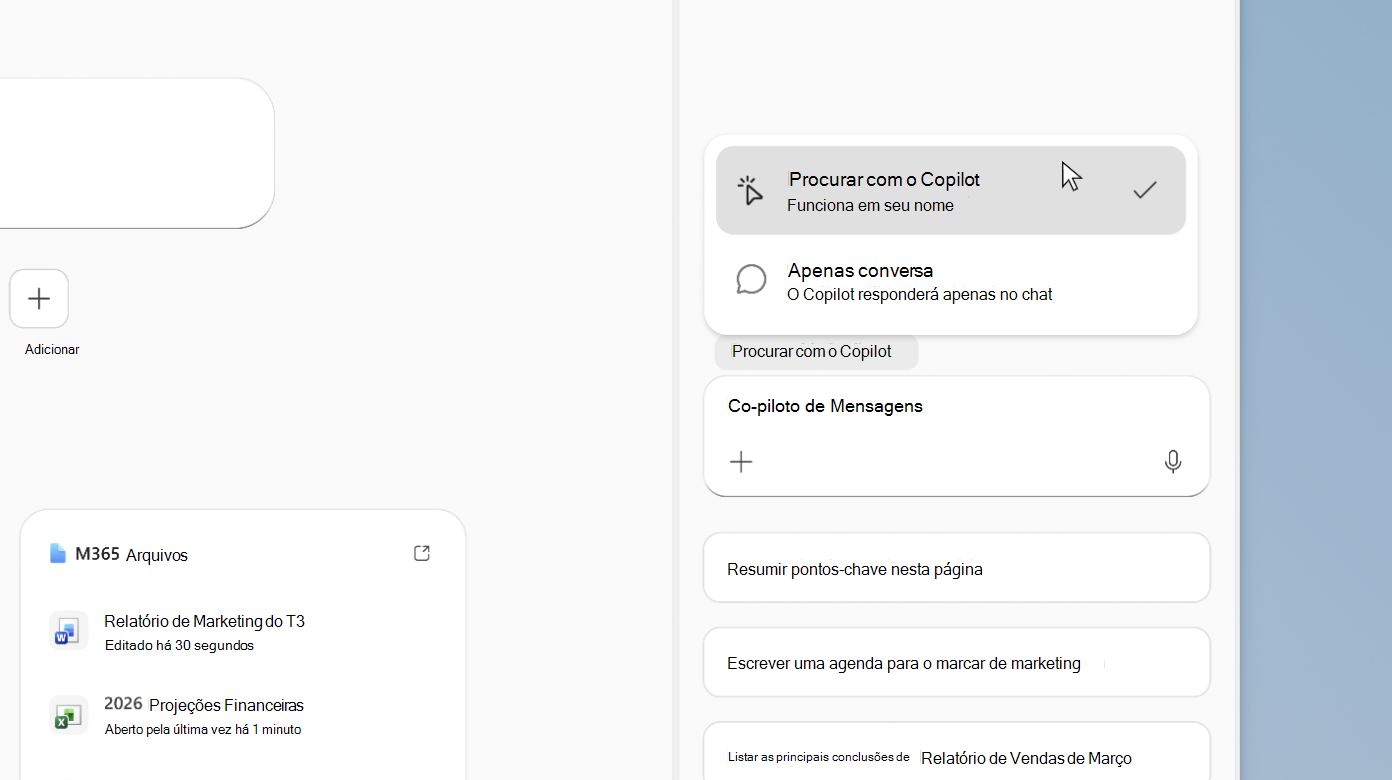Screen dimensions: 1392x780
Task: Click subtitle O Copilot responderá apenas no chat
Action: pos(920,294)
